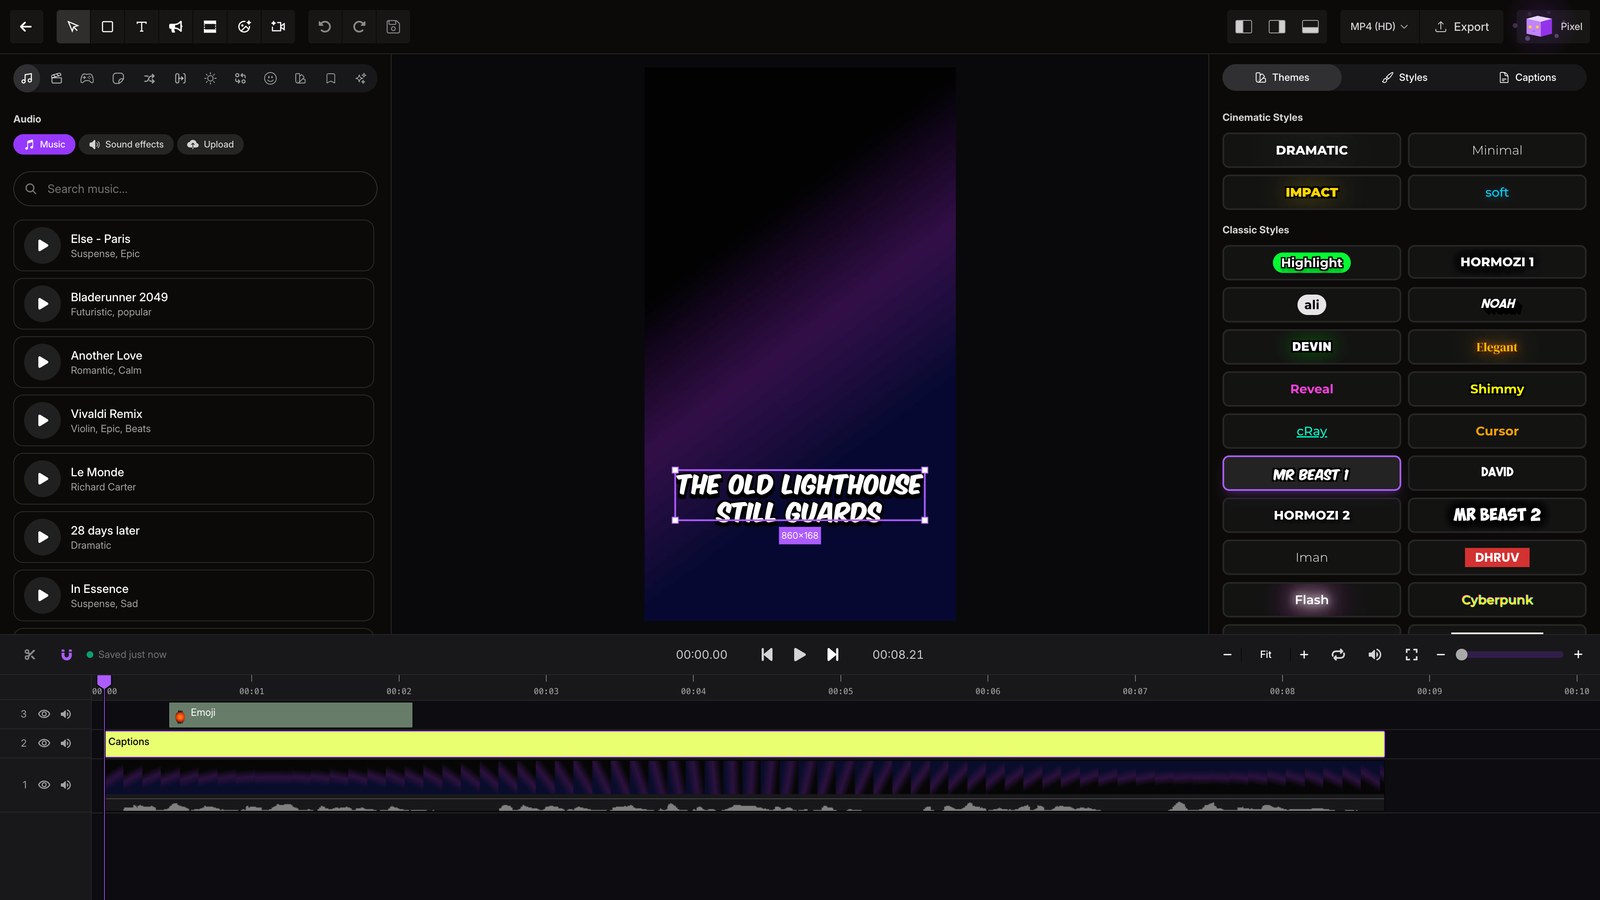The width and height of the screenshot is (1600, 900).
Task: Select the rectangle shape tool
Action: click(107, 27)
